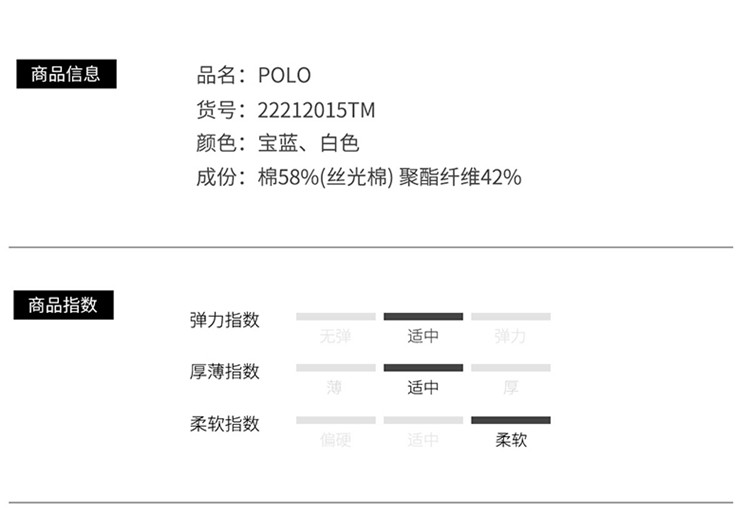This screenshot has width=750, height=531.
Task: Click the 柔软指数 row label
Action: pyautogui.click(x=224, y=424)
